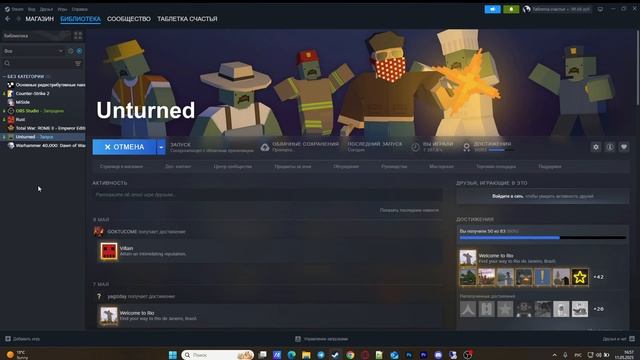640x360 pixels.
Task: Open Big Picture mode monitor icon
Action: click(600, 9)
